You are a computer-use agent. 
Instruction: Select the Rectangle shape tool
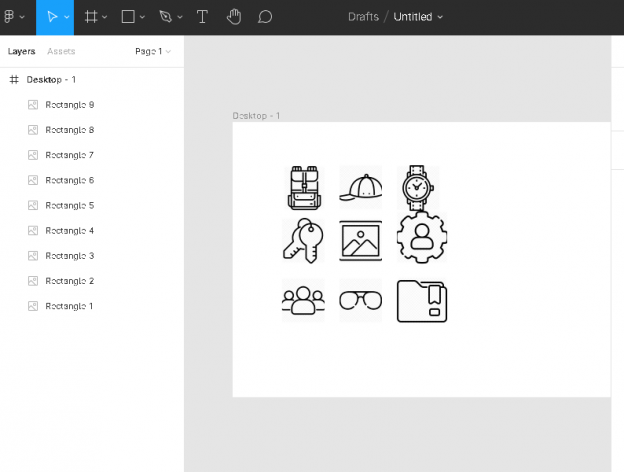tap(128, 17)
